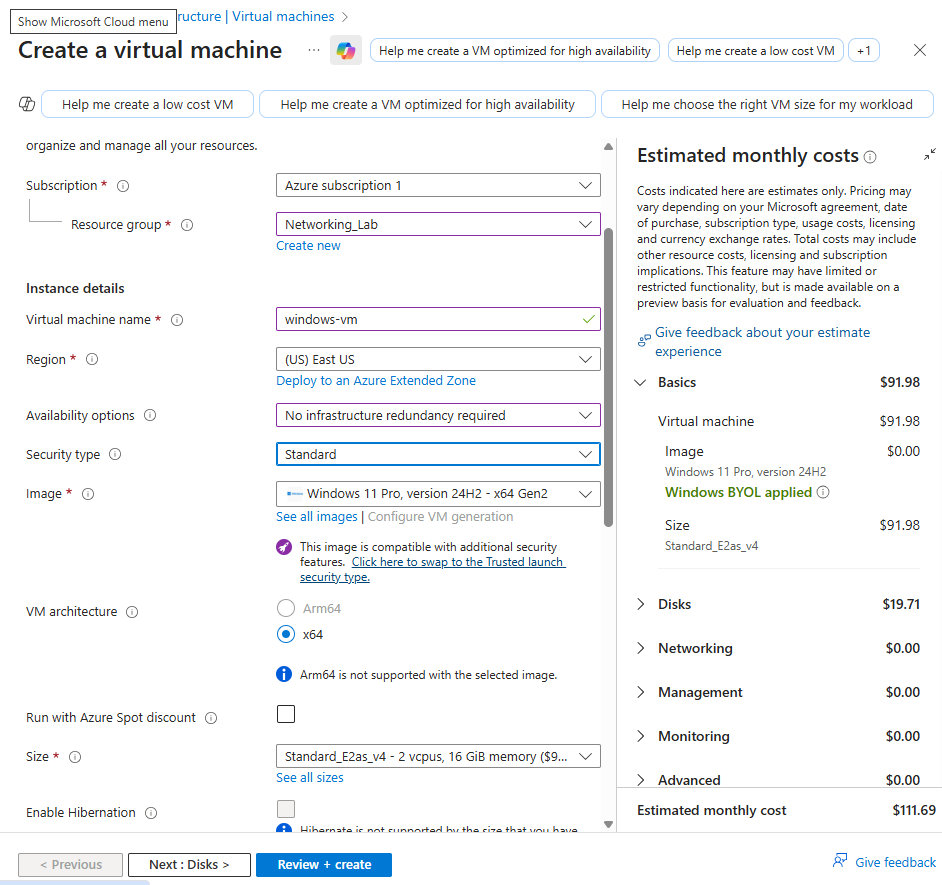Open the Region dropdown
The width and height of the screenshot is (942, 885).
pyautogui.click(x=438, y=359)
